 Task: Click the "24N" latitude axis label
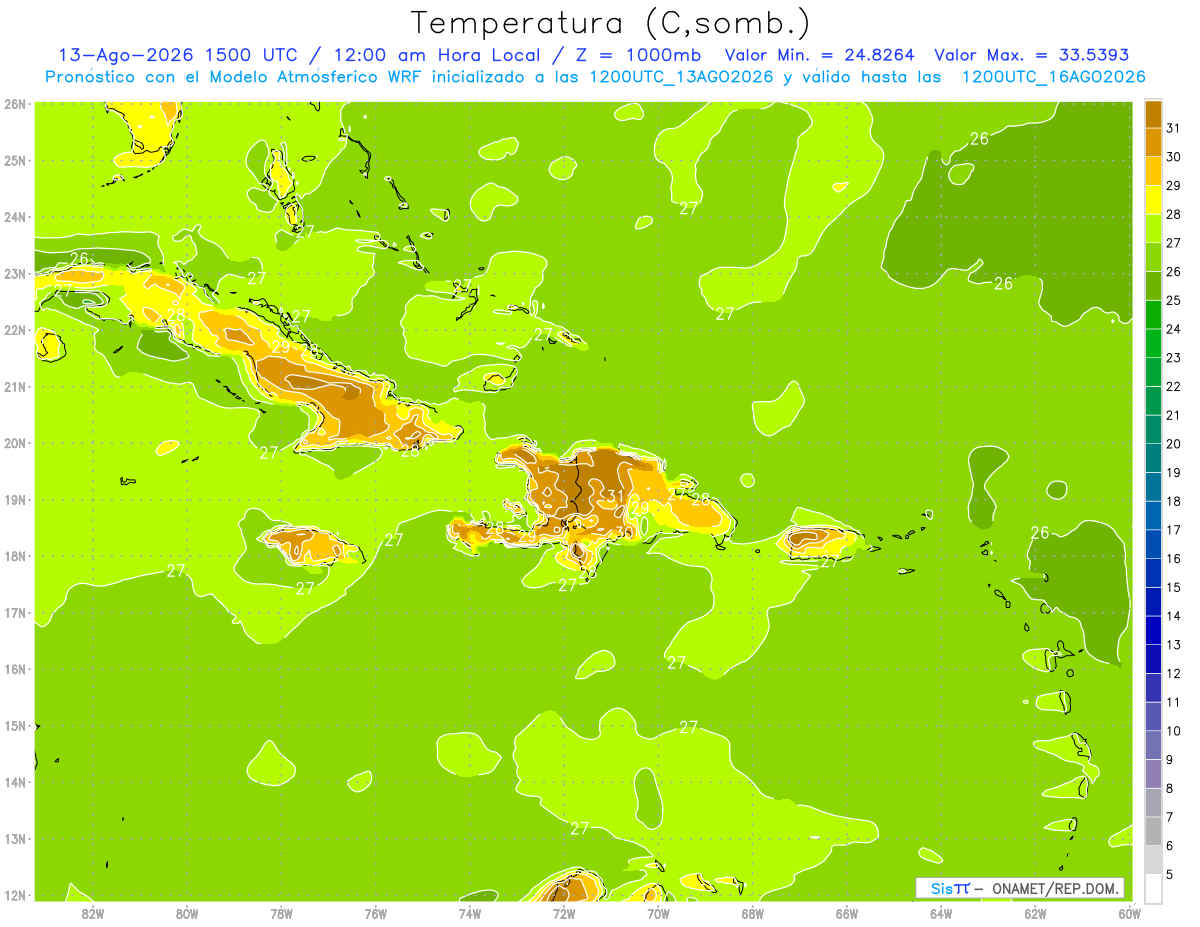tap(15, 217)
